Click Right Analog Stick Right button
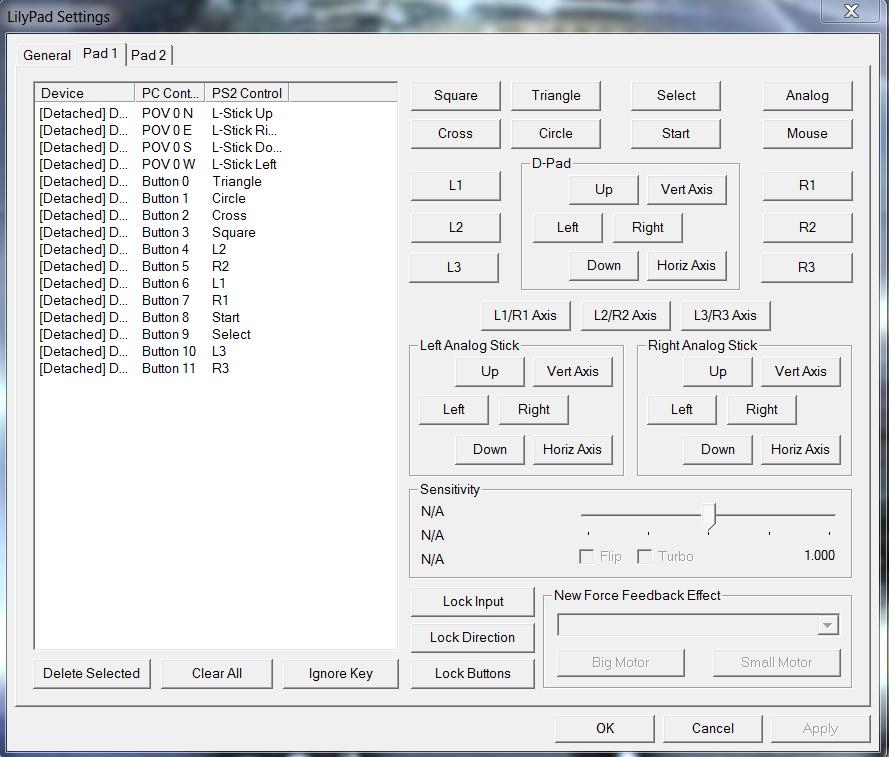Screen dimensions: 889x757 point(762,409)
